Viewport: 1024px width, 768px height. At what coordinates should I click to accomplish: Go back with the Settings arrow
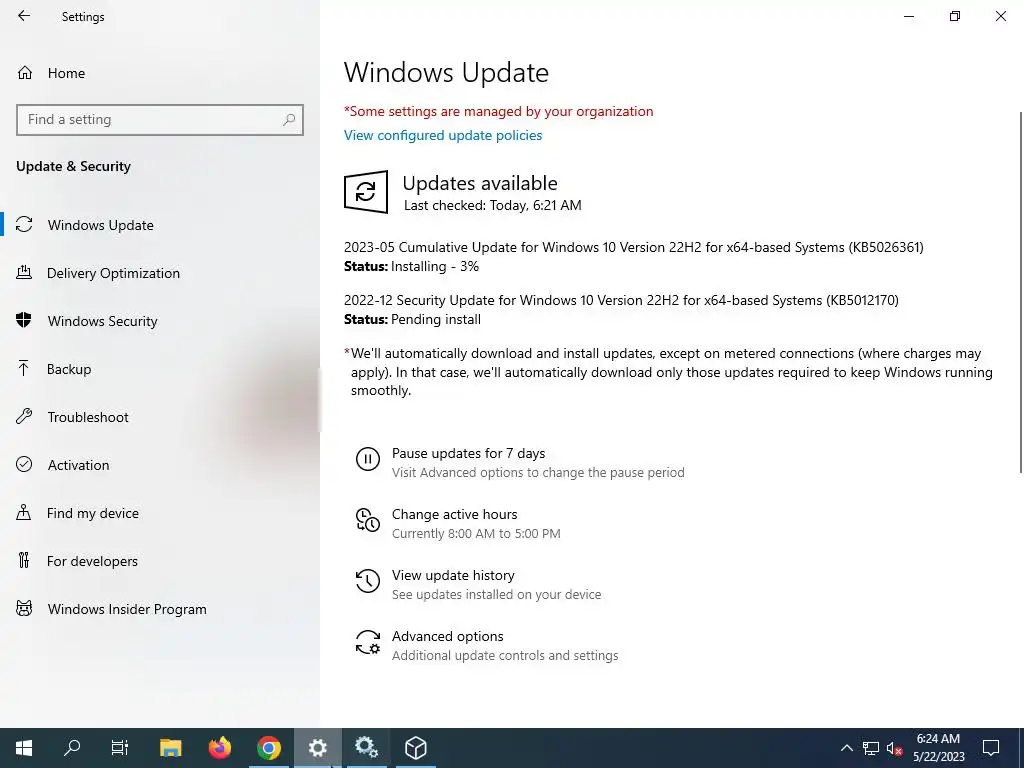click(x=24, y=16)
